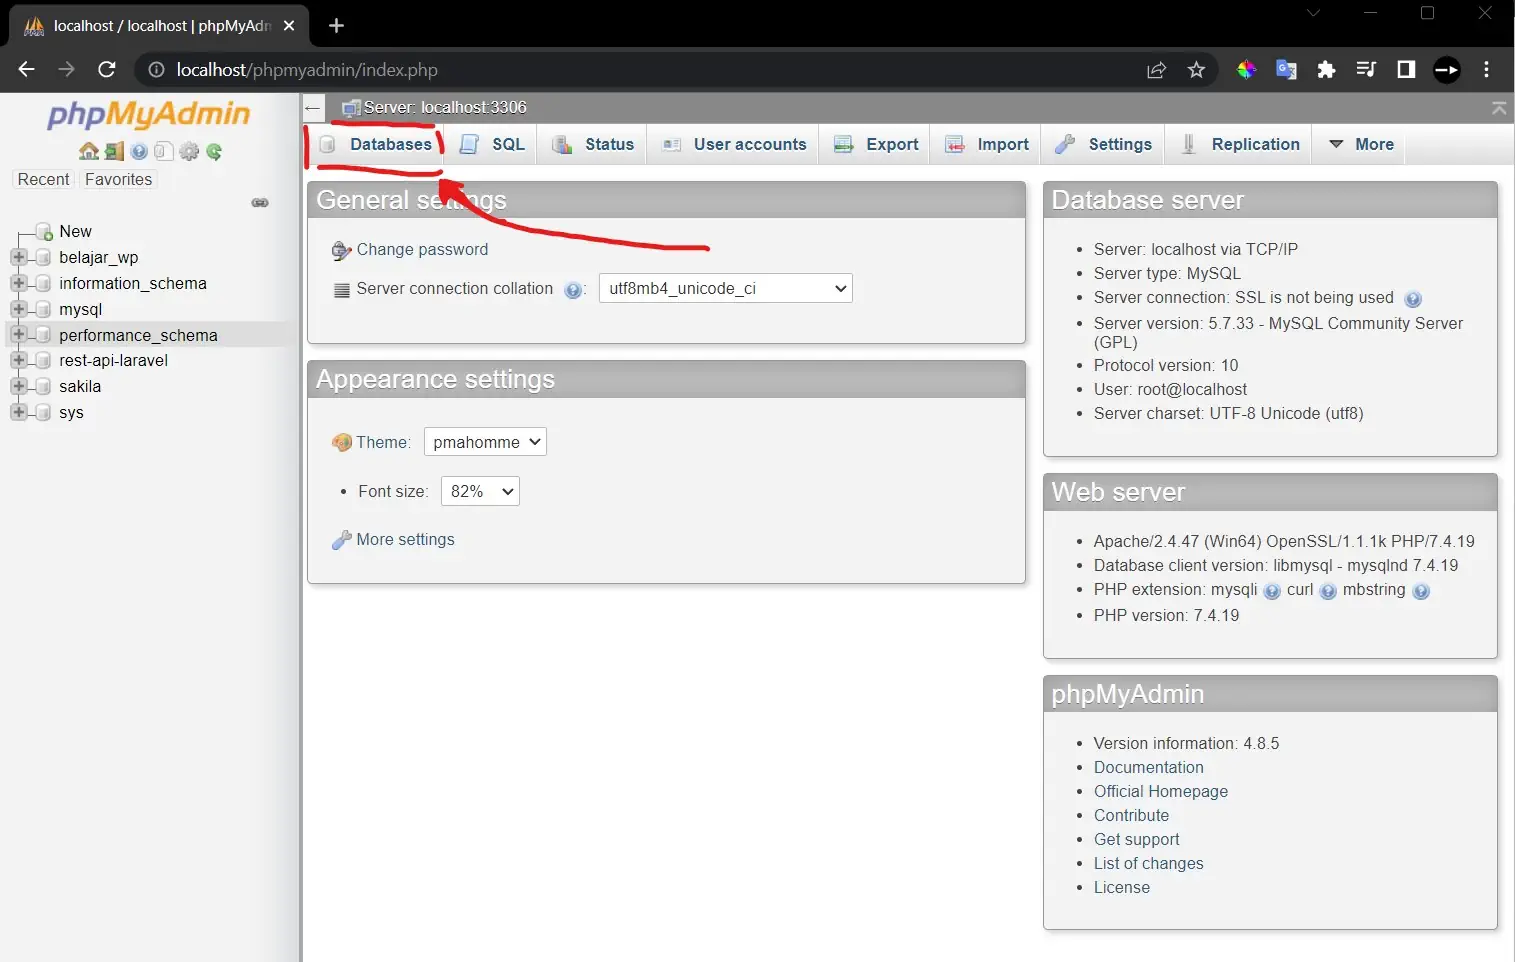
Task: Open the MySQL documentation page icon in sidebar
Action: [x=164, y=151]
